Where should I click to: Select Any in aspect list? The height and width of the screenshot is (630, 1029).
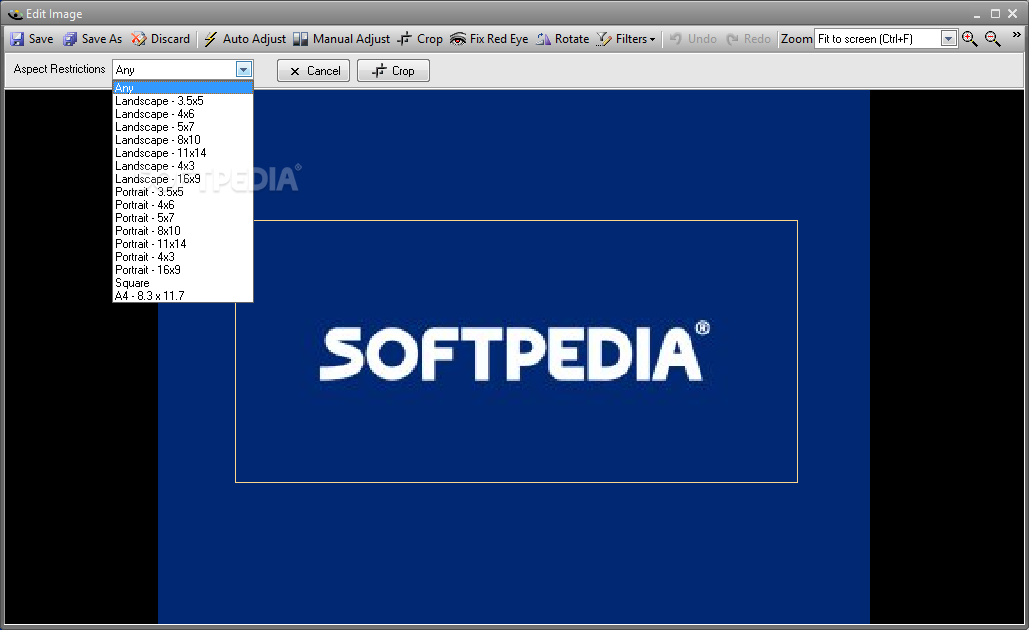[x=182, y=88]
